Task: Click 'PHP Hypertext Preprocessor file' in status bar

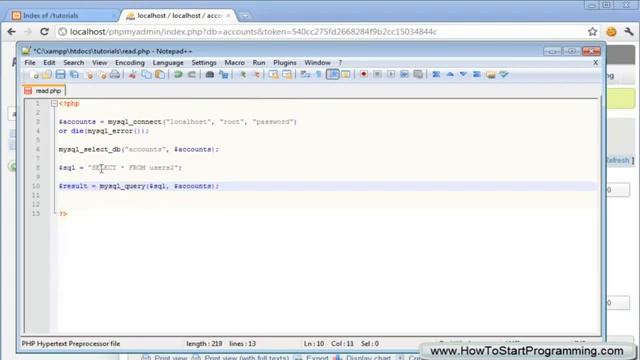Action: coord(71,344)
